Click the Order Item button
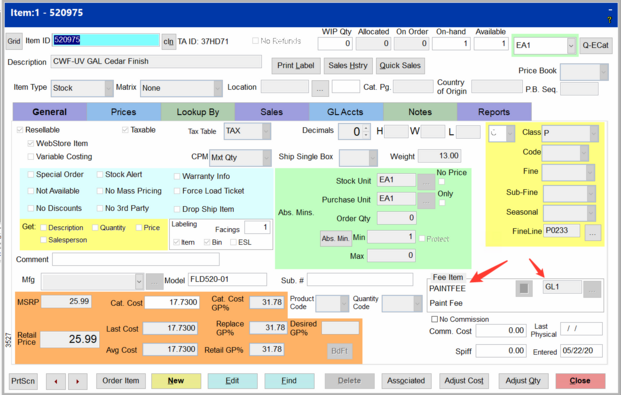The height and width of the screenshot is (395, 621). tap(121, 381)
